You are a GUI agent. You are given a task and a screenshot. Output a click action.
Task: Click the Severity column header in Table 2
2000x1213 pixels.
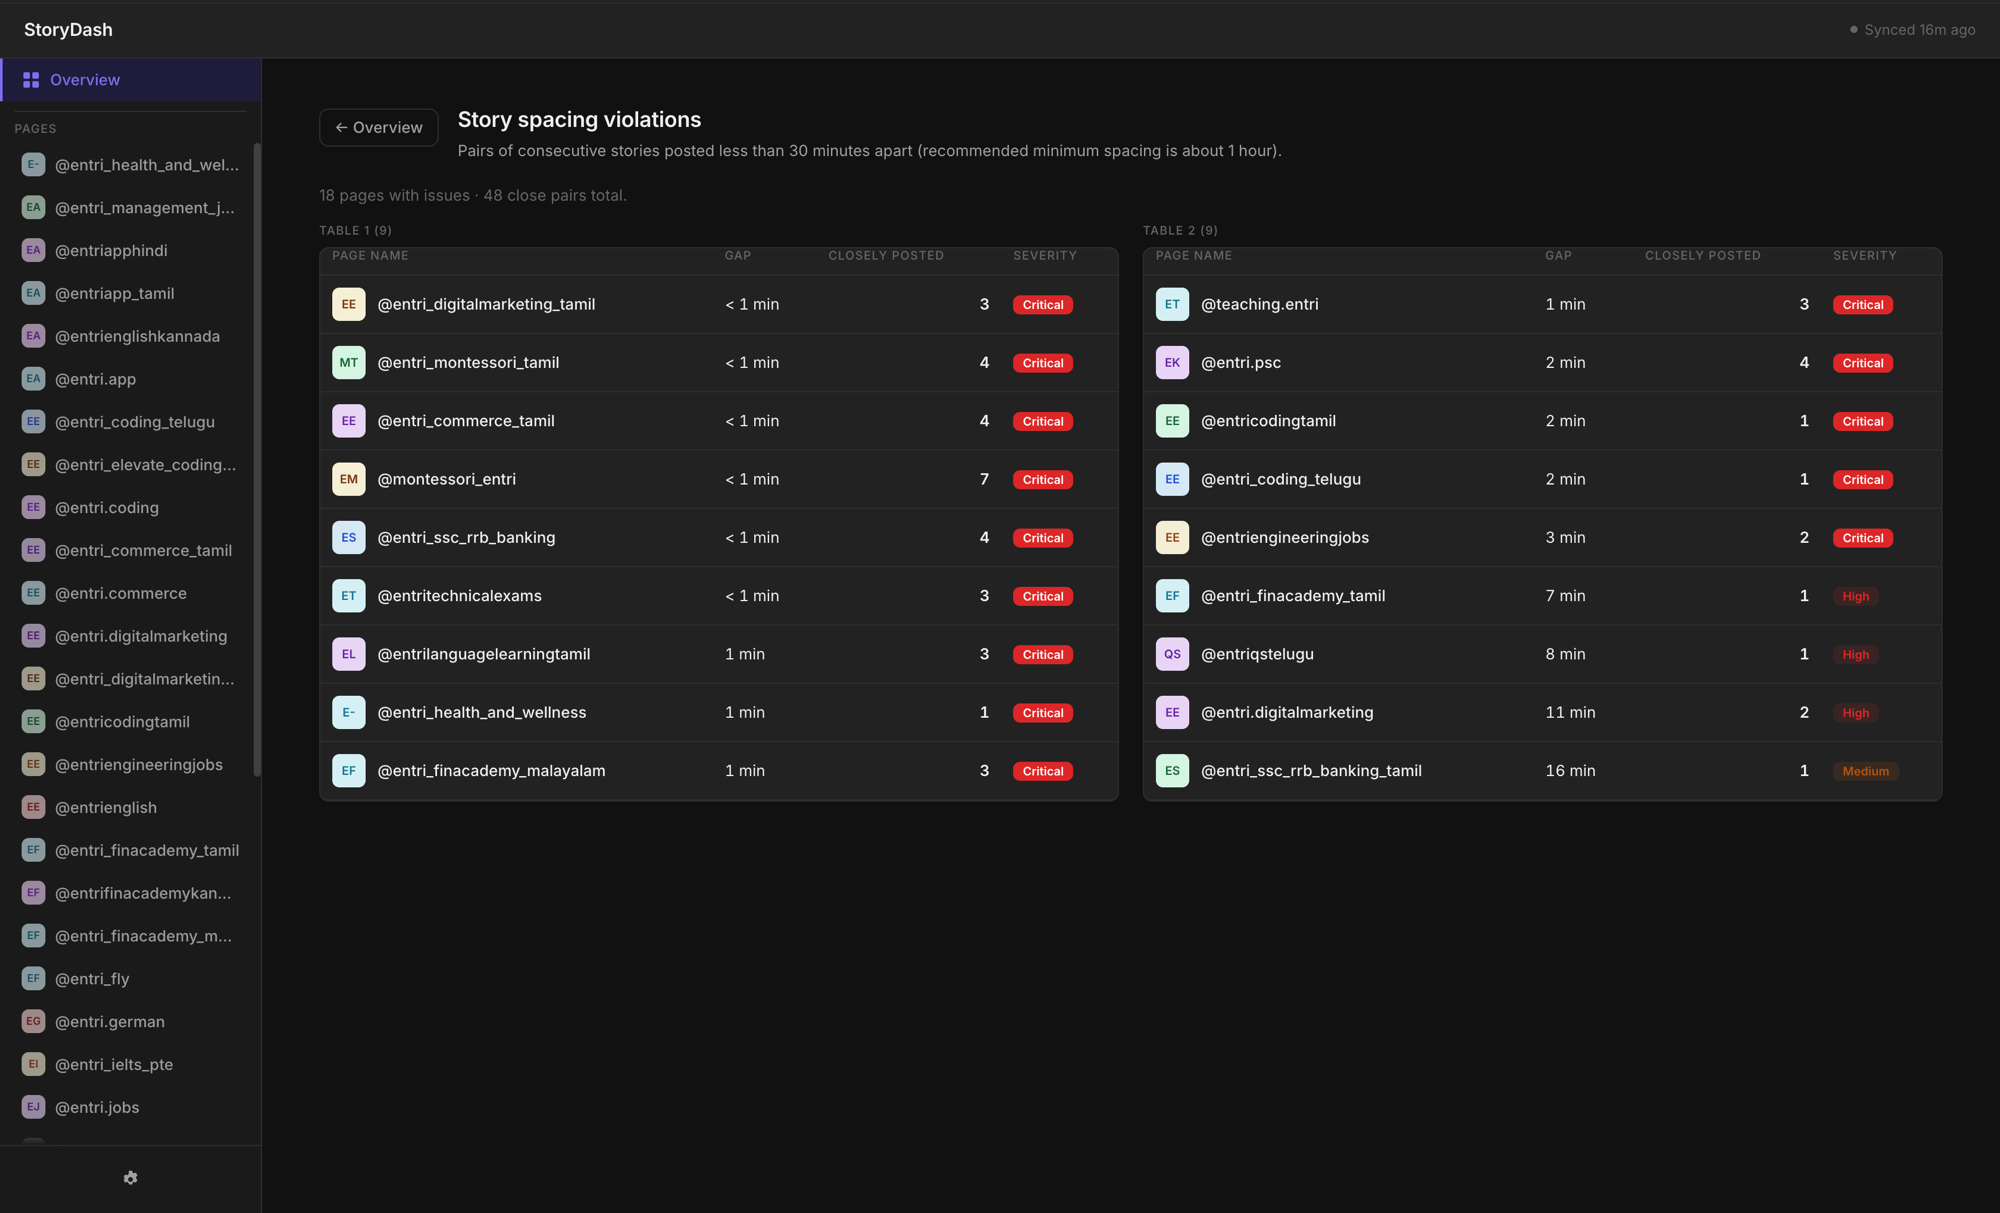click(1864, 256)
